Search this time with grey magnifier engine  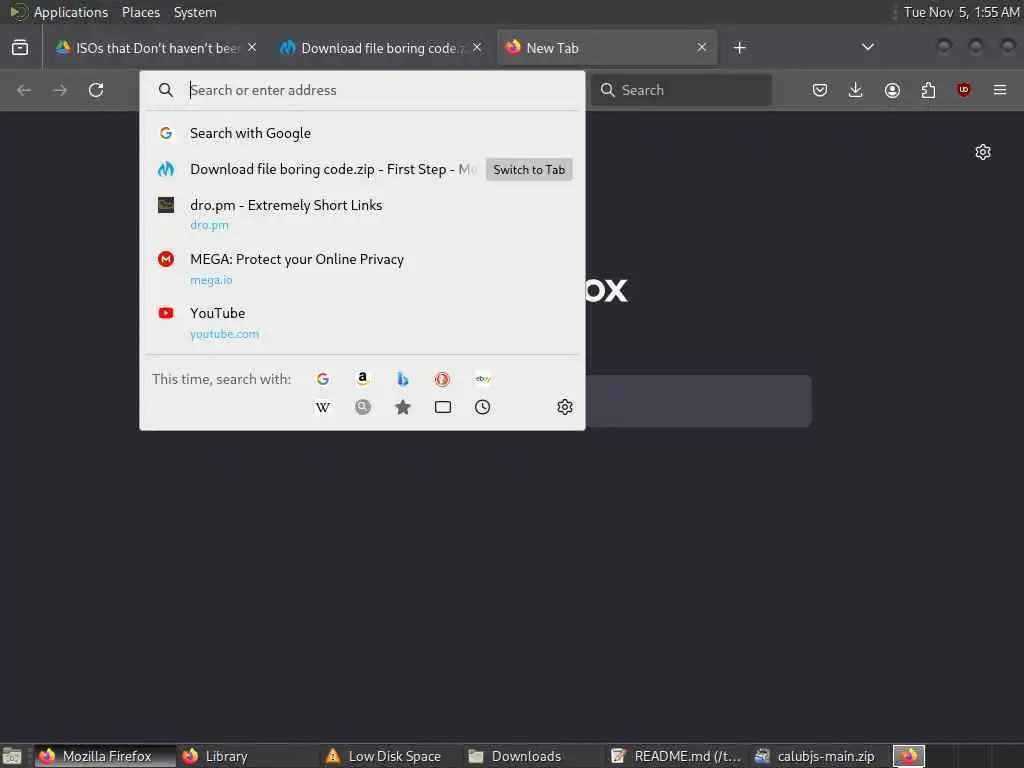(x=362, y=408)
